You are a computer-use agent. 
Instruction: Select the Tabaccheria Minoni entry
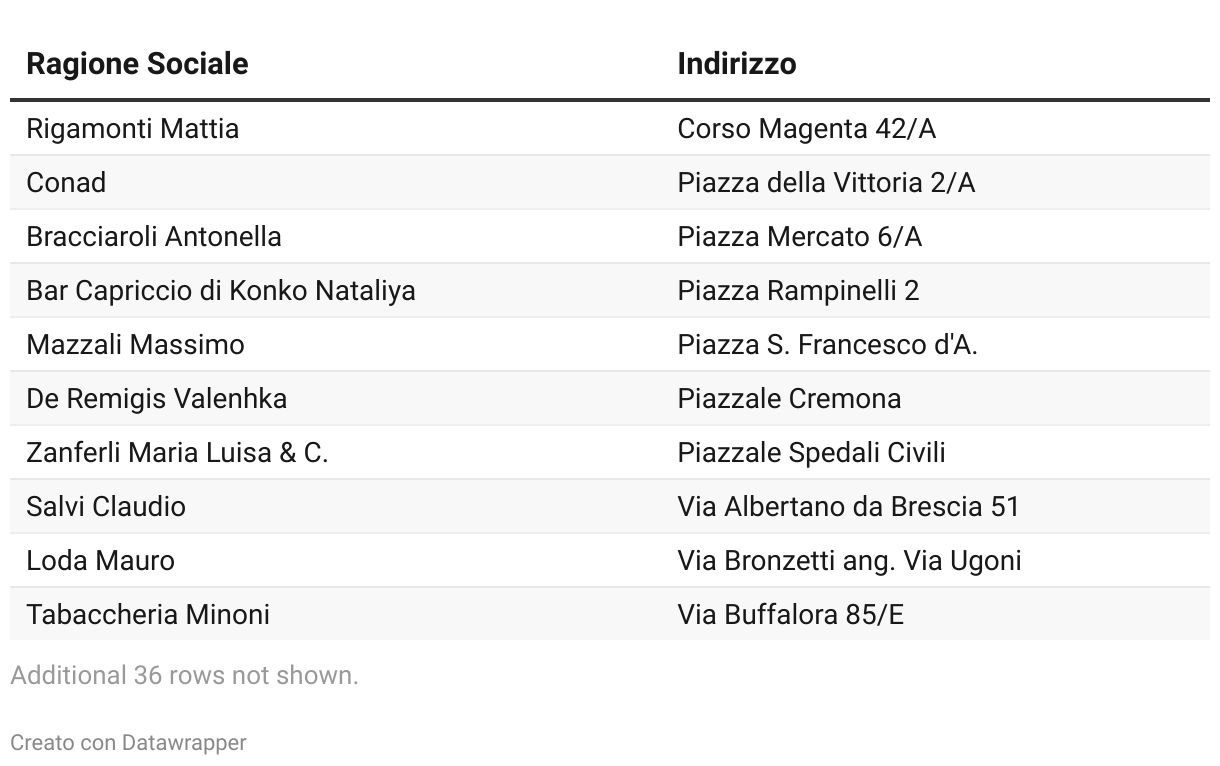coord(148,615)
